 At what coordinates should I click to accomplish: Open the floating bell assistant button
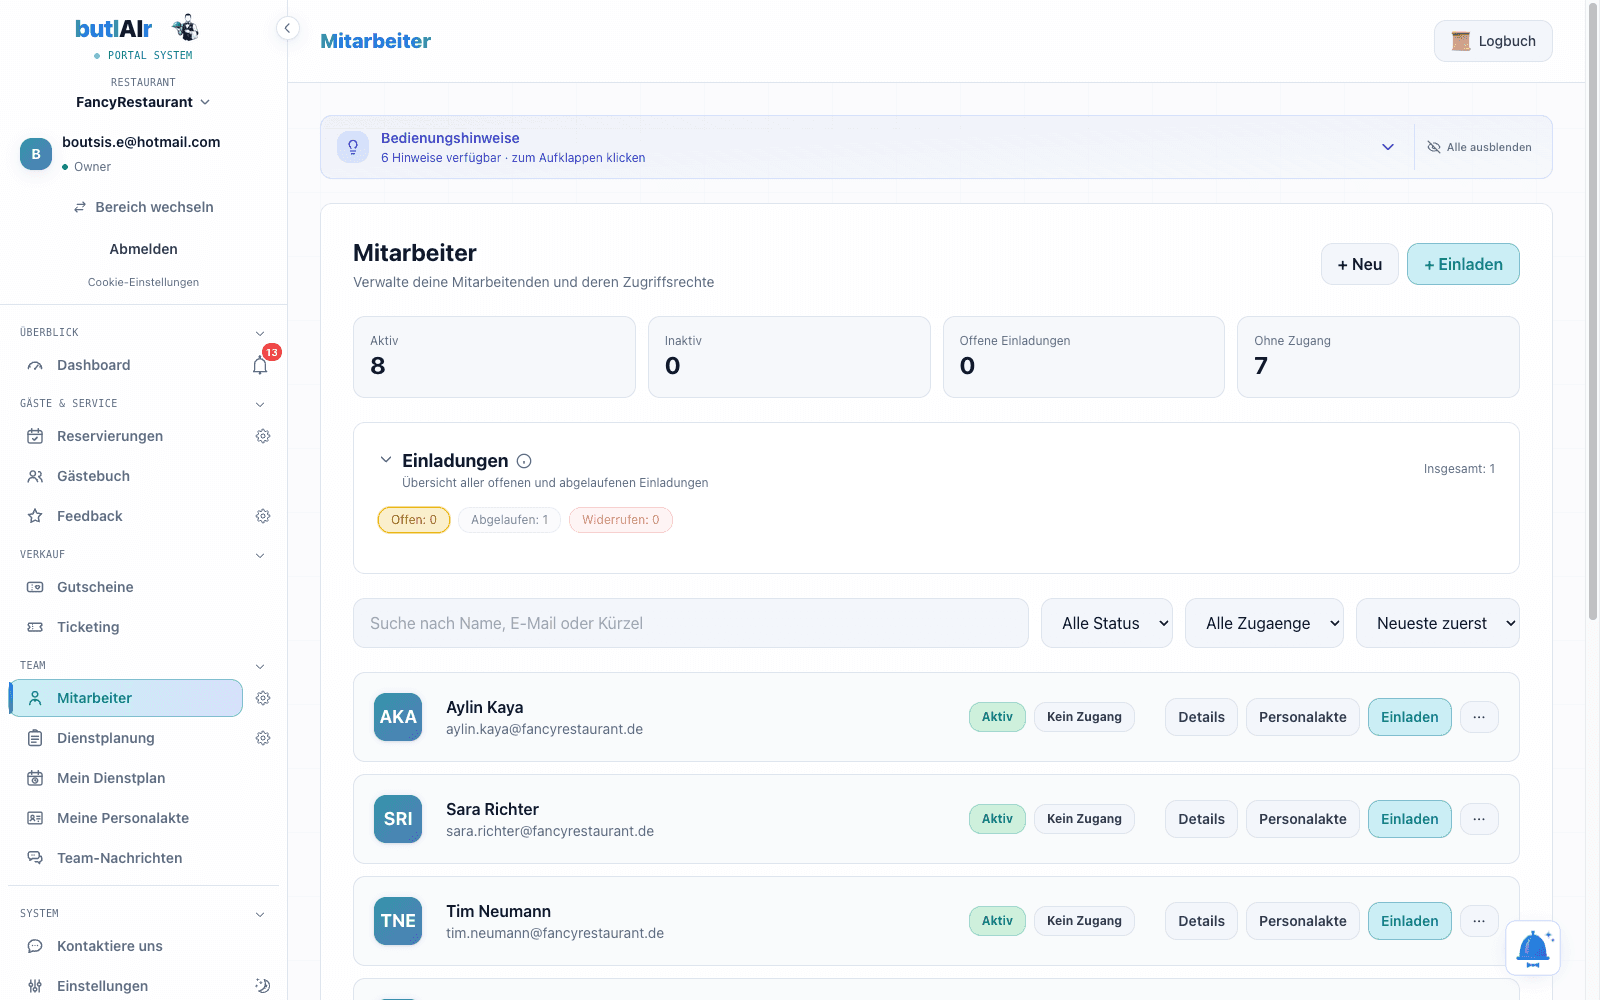pos(1533,948)
